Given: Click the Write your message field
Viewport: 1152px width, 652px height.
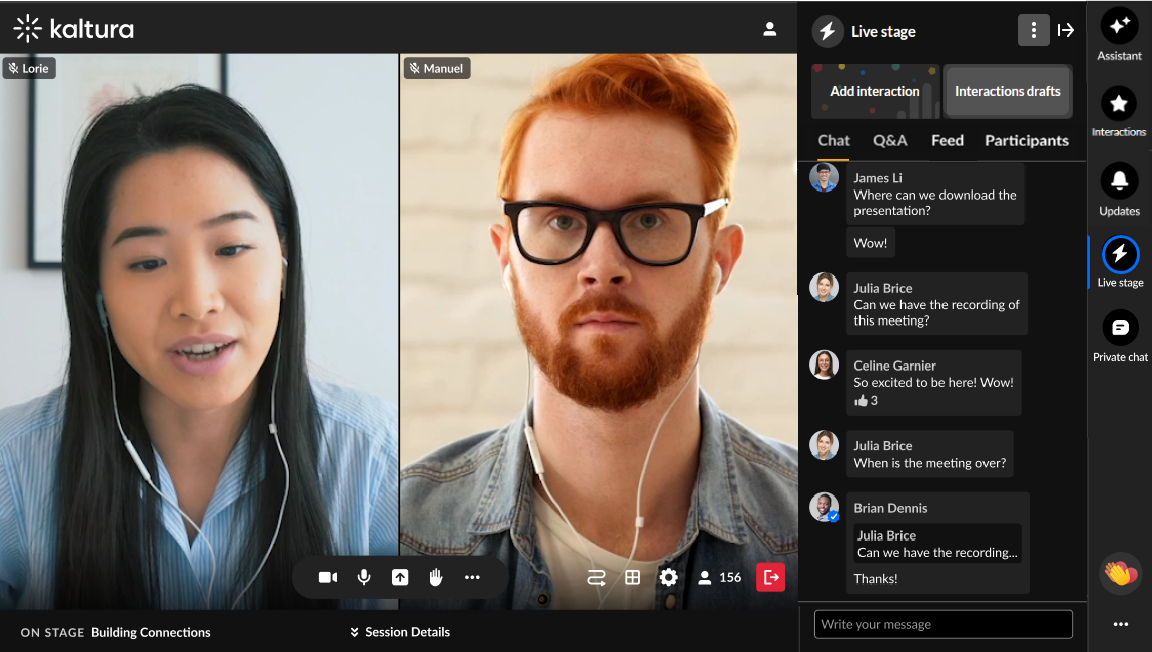Looking at the screenshot, I should 943,624.
